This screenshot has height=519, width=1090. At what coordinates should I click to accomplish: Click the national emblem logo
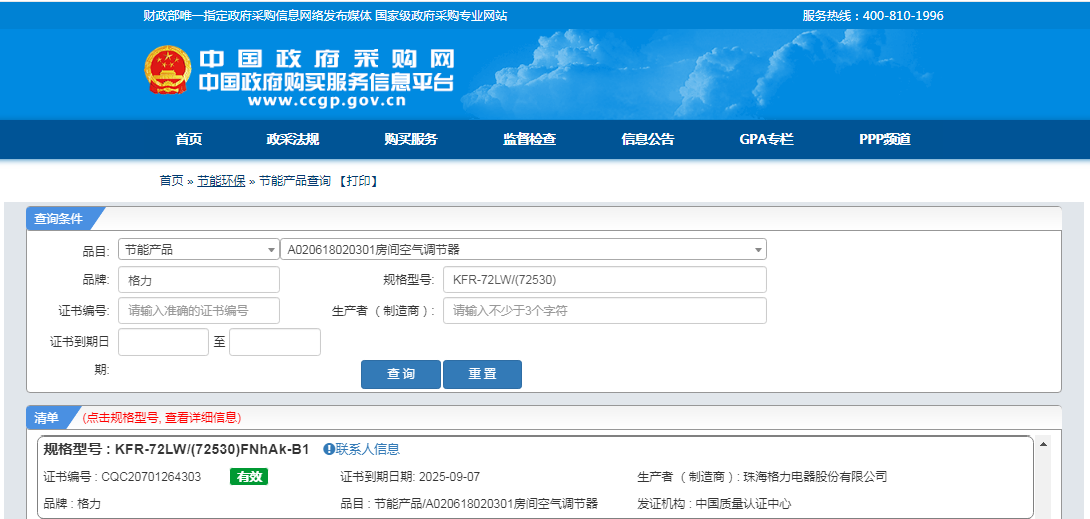pos(168,69)
